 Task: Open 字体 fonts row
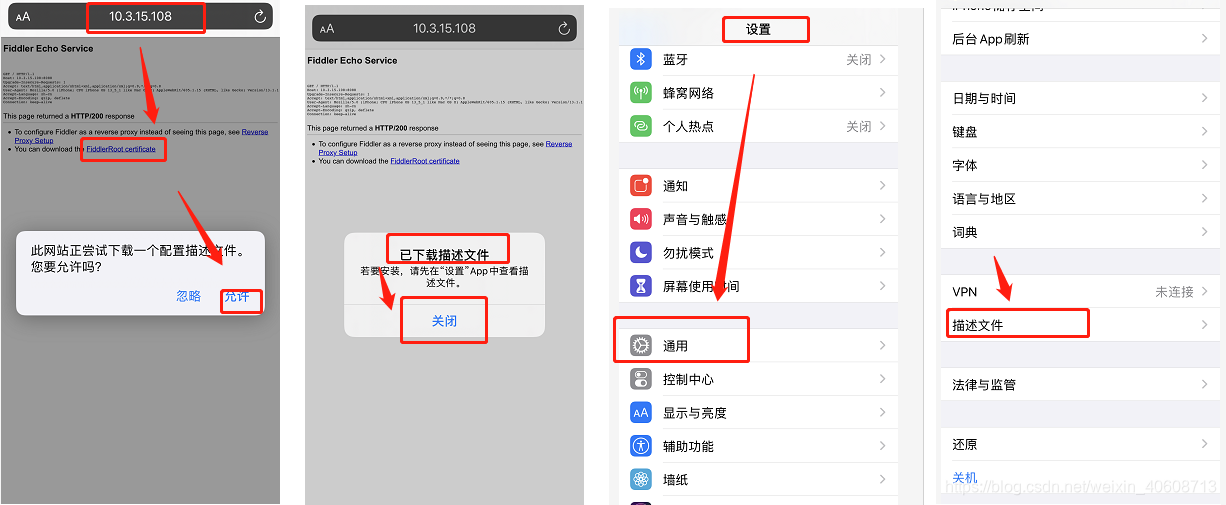1080,165
